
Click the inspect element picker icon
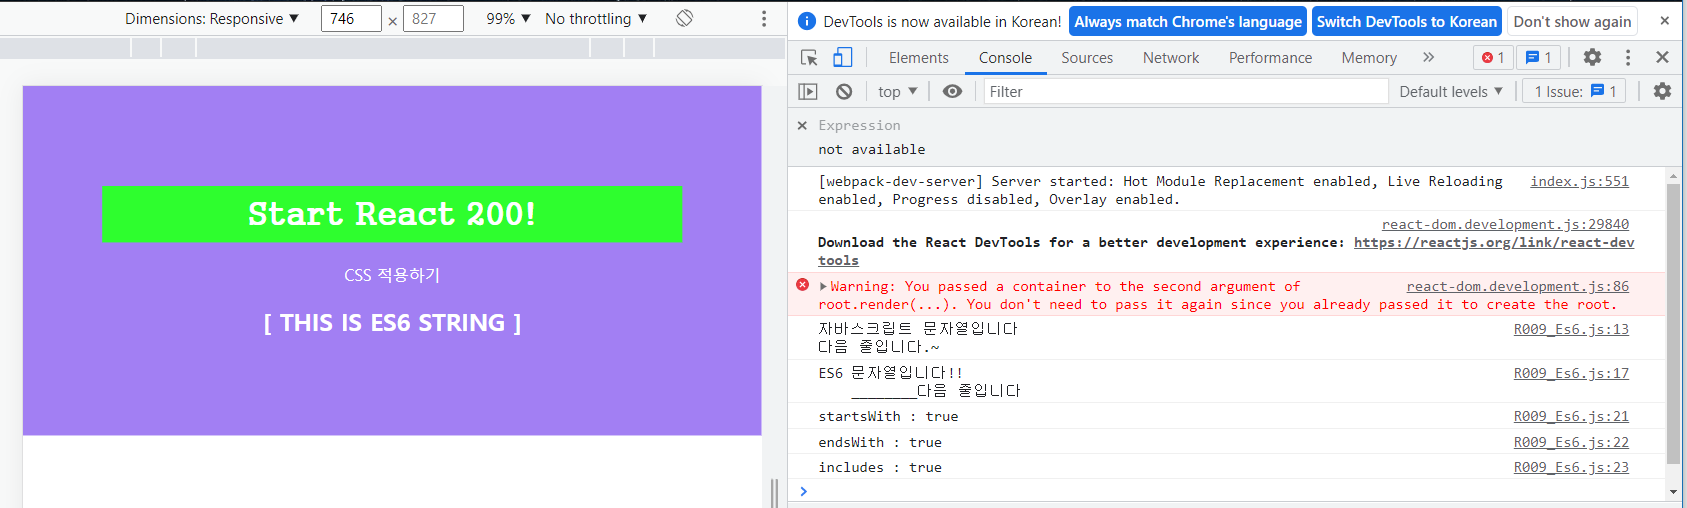[x=809, y=58]
